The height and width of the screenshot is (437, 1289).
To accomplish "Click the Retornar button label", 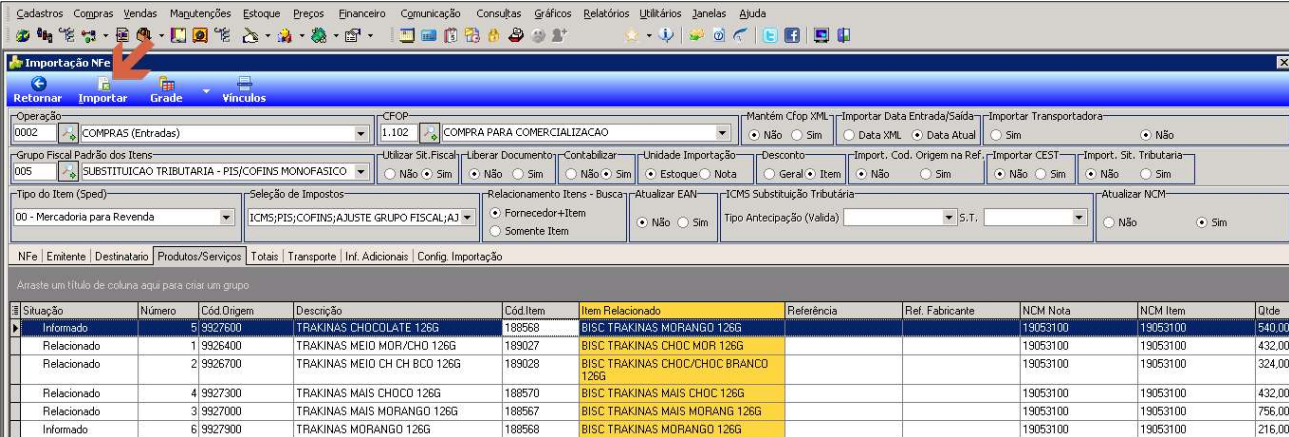I will click(x=37, y=98).
